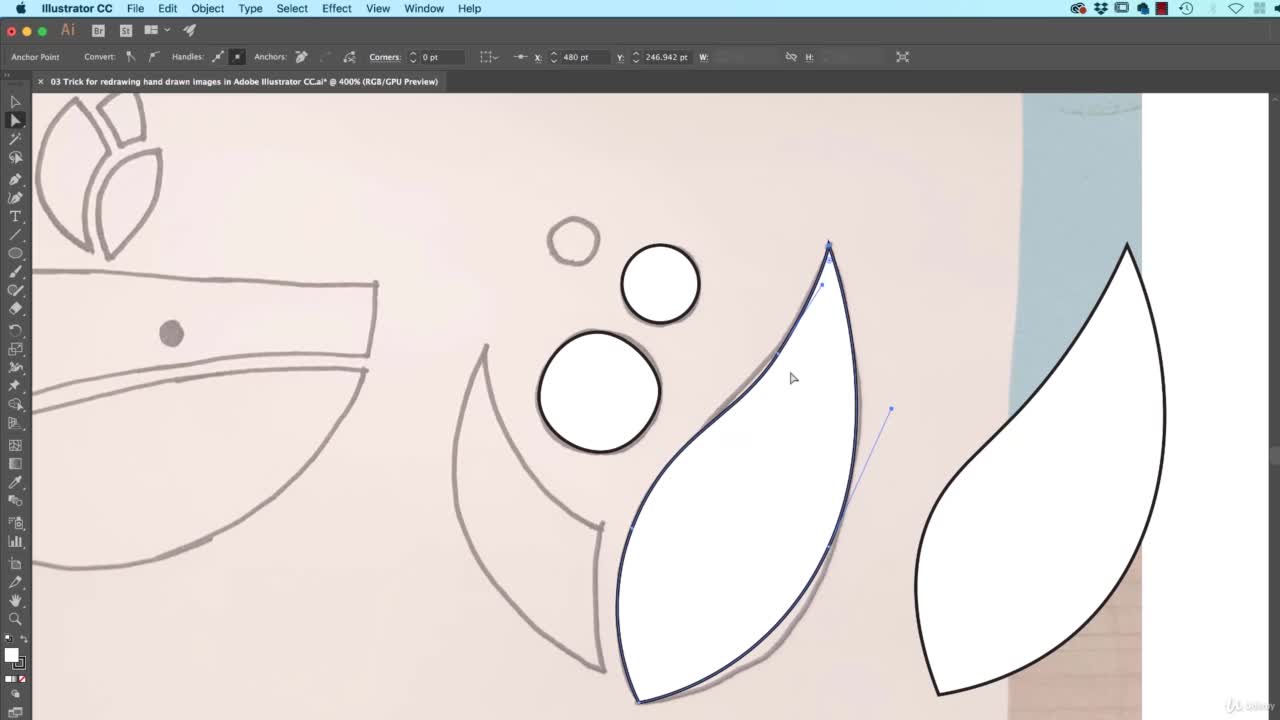The image size is (1280, 720).
Task: Select the Shape Builder tool
Action: 15,405
